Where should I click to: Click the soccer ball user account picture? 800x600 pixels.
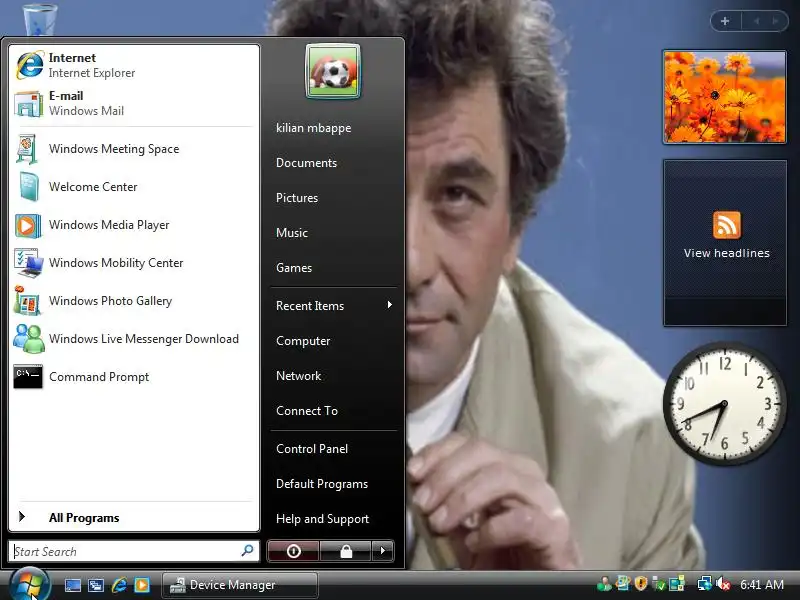click(x=333, y=71)
